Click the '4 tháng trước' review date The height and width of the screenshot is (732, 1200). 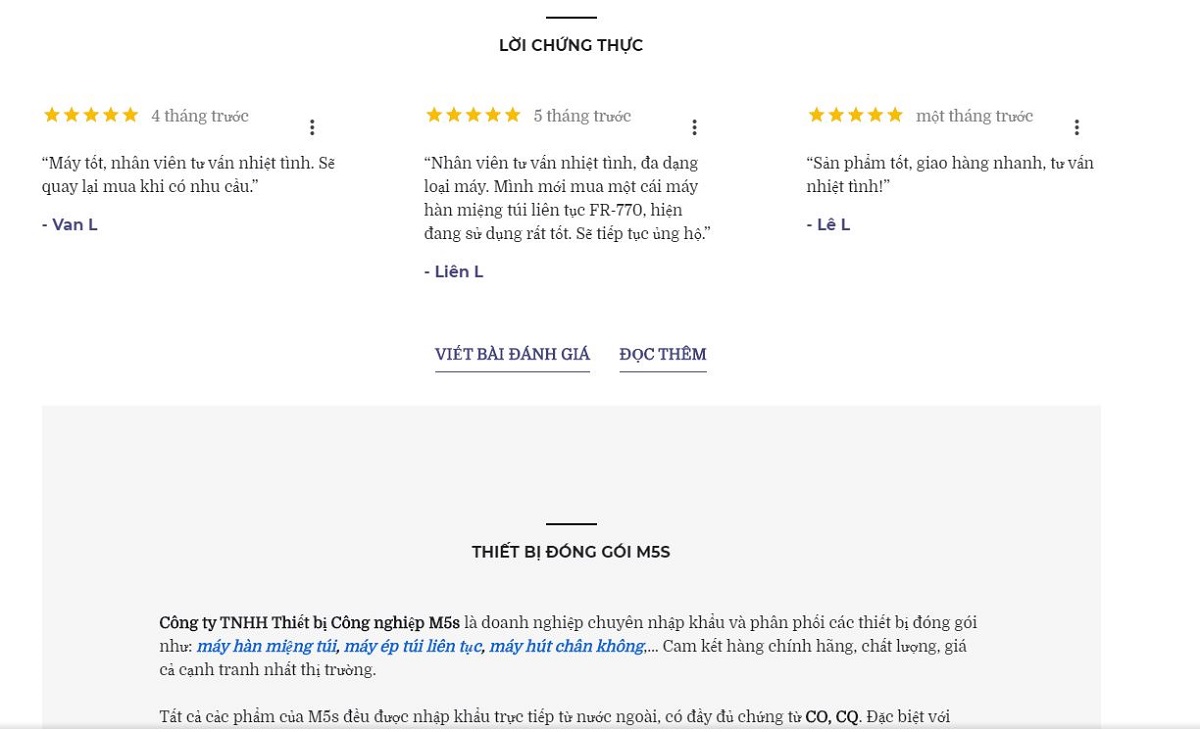tap(200, 116)
